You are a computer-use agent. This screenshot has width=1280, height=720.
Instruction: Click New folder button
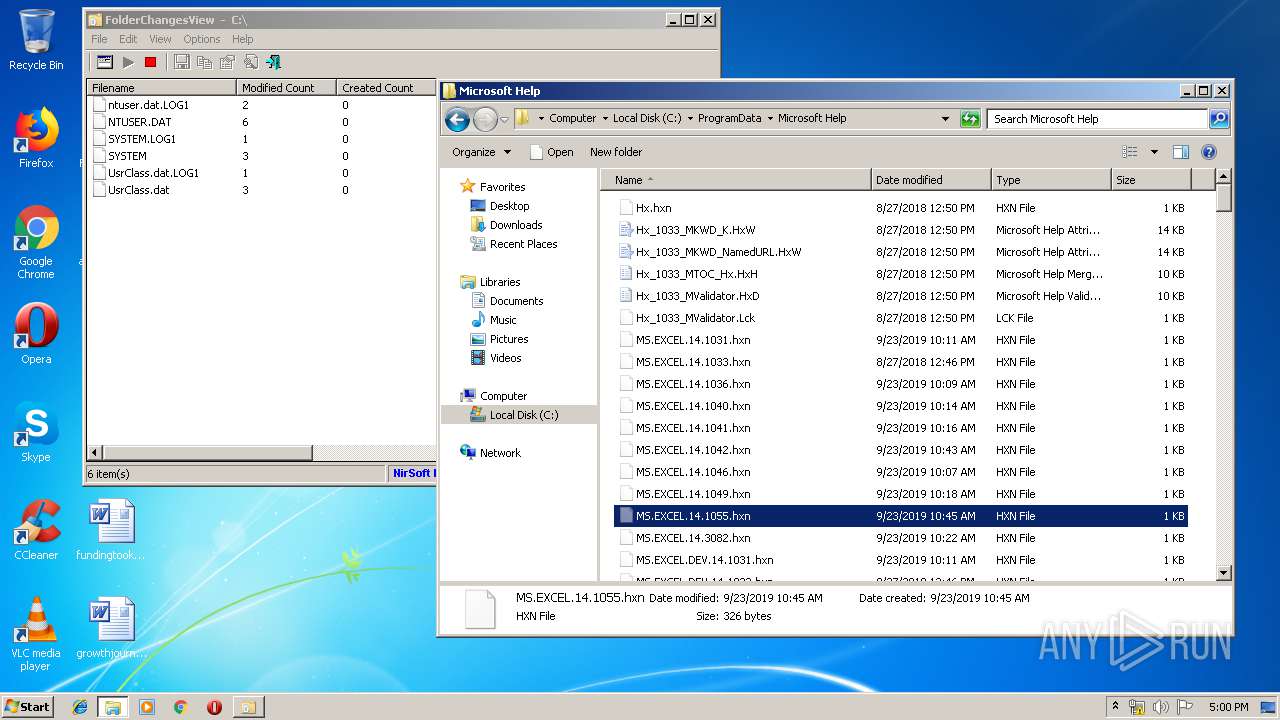pyautogui.click(x=616, y=152)
